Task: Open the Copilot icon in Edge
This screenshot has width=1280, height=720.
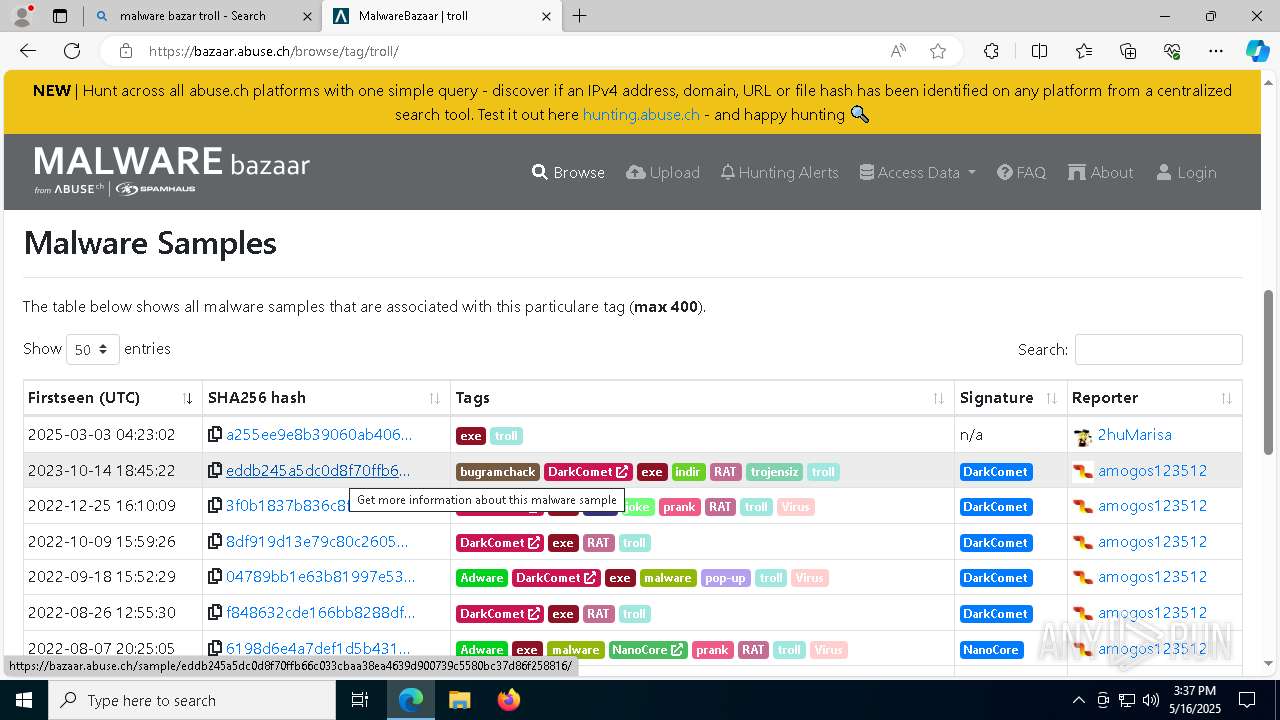Action: coord(1257,51)
